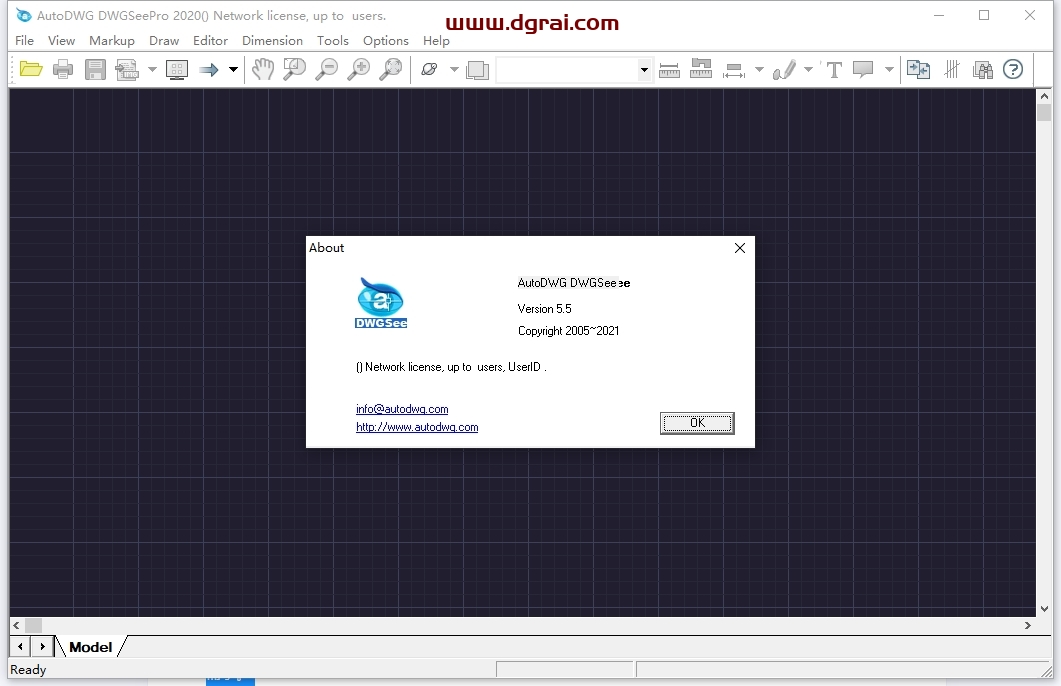Open the View menu
The width and height of the screenshot is (1061, 686).
pyautogui.click(x=61, y=41)
